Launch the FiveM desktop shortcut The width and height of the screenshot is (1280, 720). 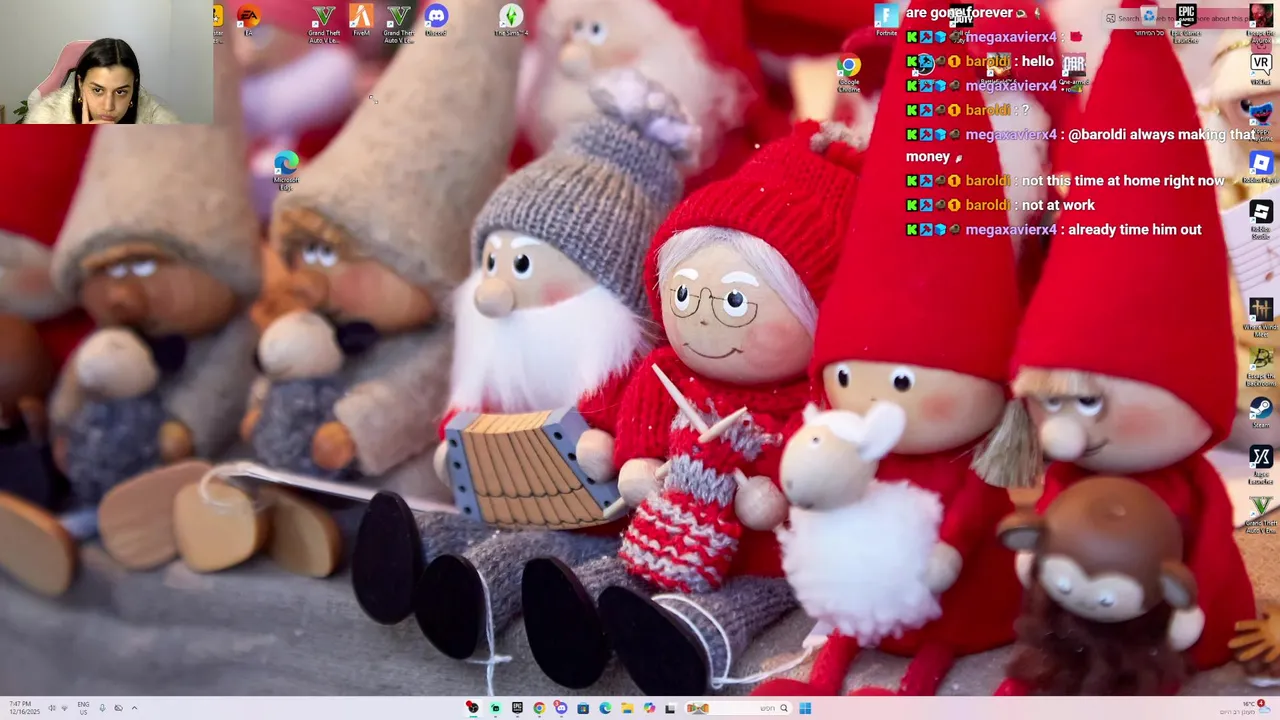[361, 20]
